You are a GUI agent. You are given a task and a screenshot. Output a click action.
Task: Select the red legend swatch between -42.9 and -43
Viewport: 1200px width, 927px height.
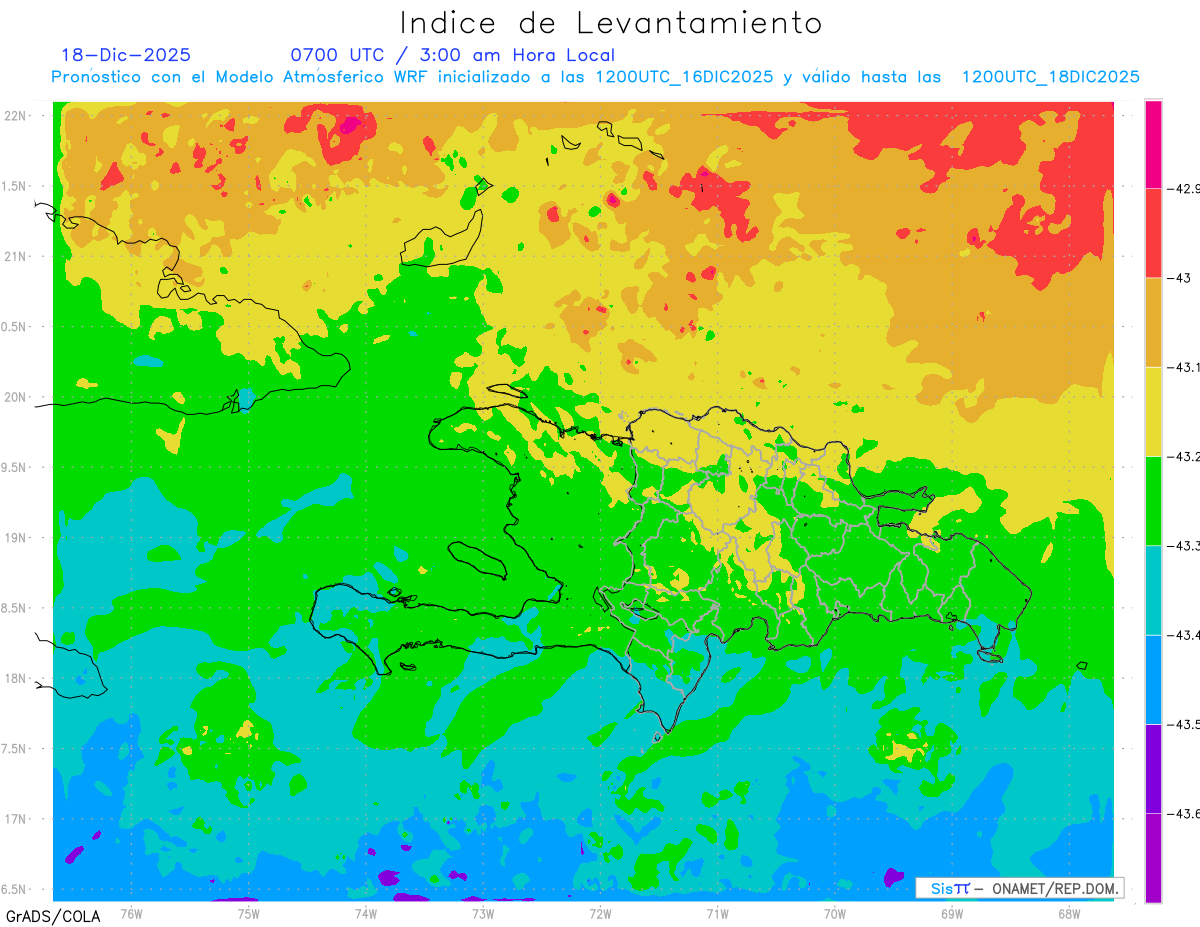[1153, 233]
